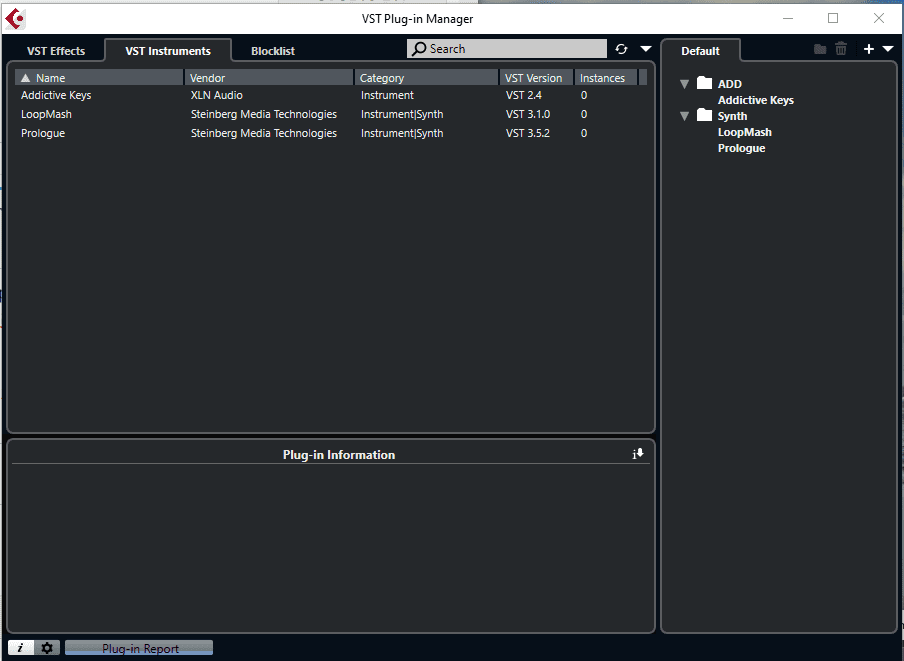The width and height of the screenshot is (904, 661).
Task: Click the trash delete icon in collection panel
Action: click(841, 49)
